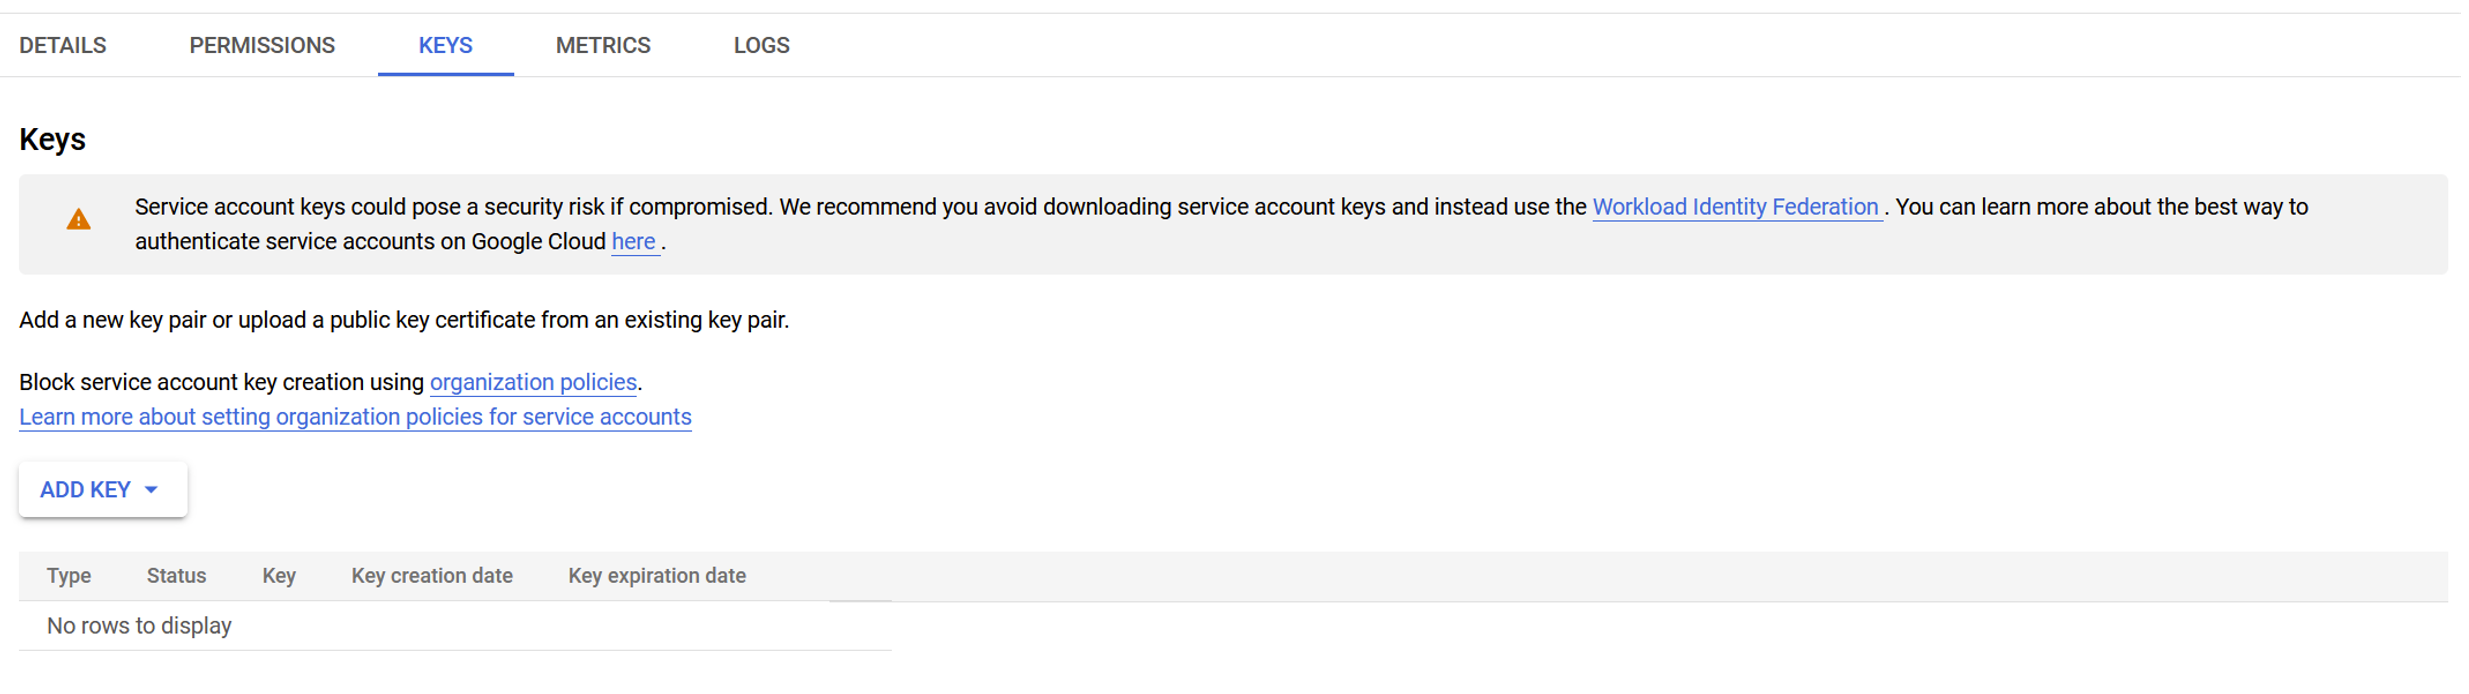
Task: Open the PERMISSIONS tab
Action: coord(262,46)
